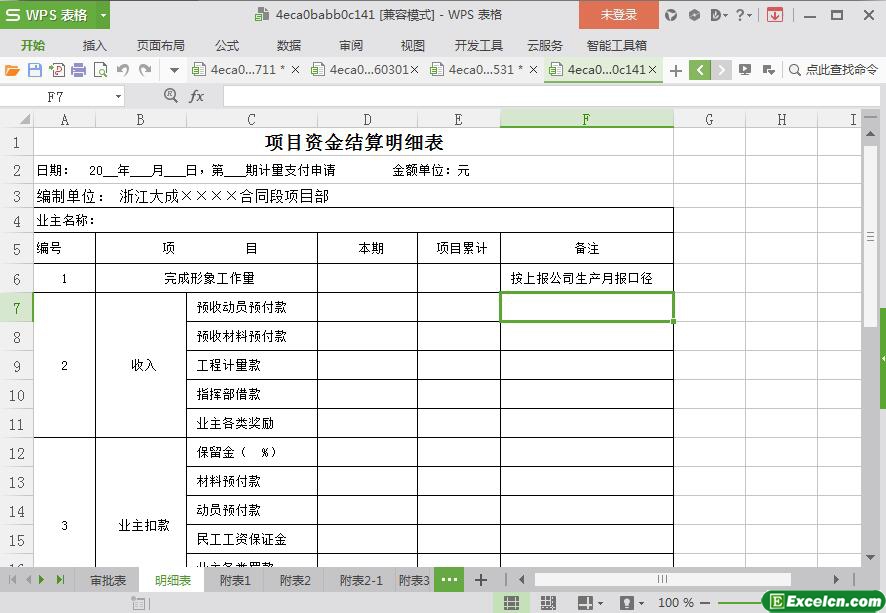Open the 公式 ribbon tab

pyautogui.click(x=227, y=46)
